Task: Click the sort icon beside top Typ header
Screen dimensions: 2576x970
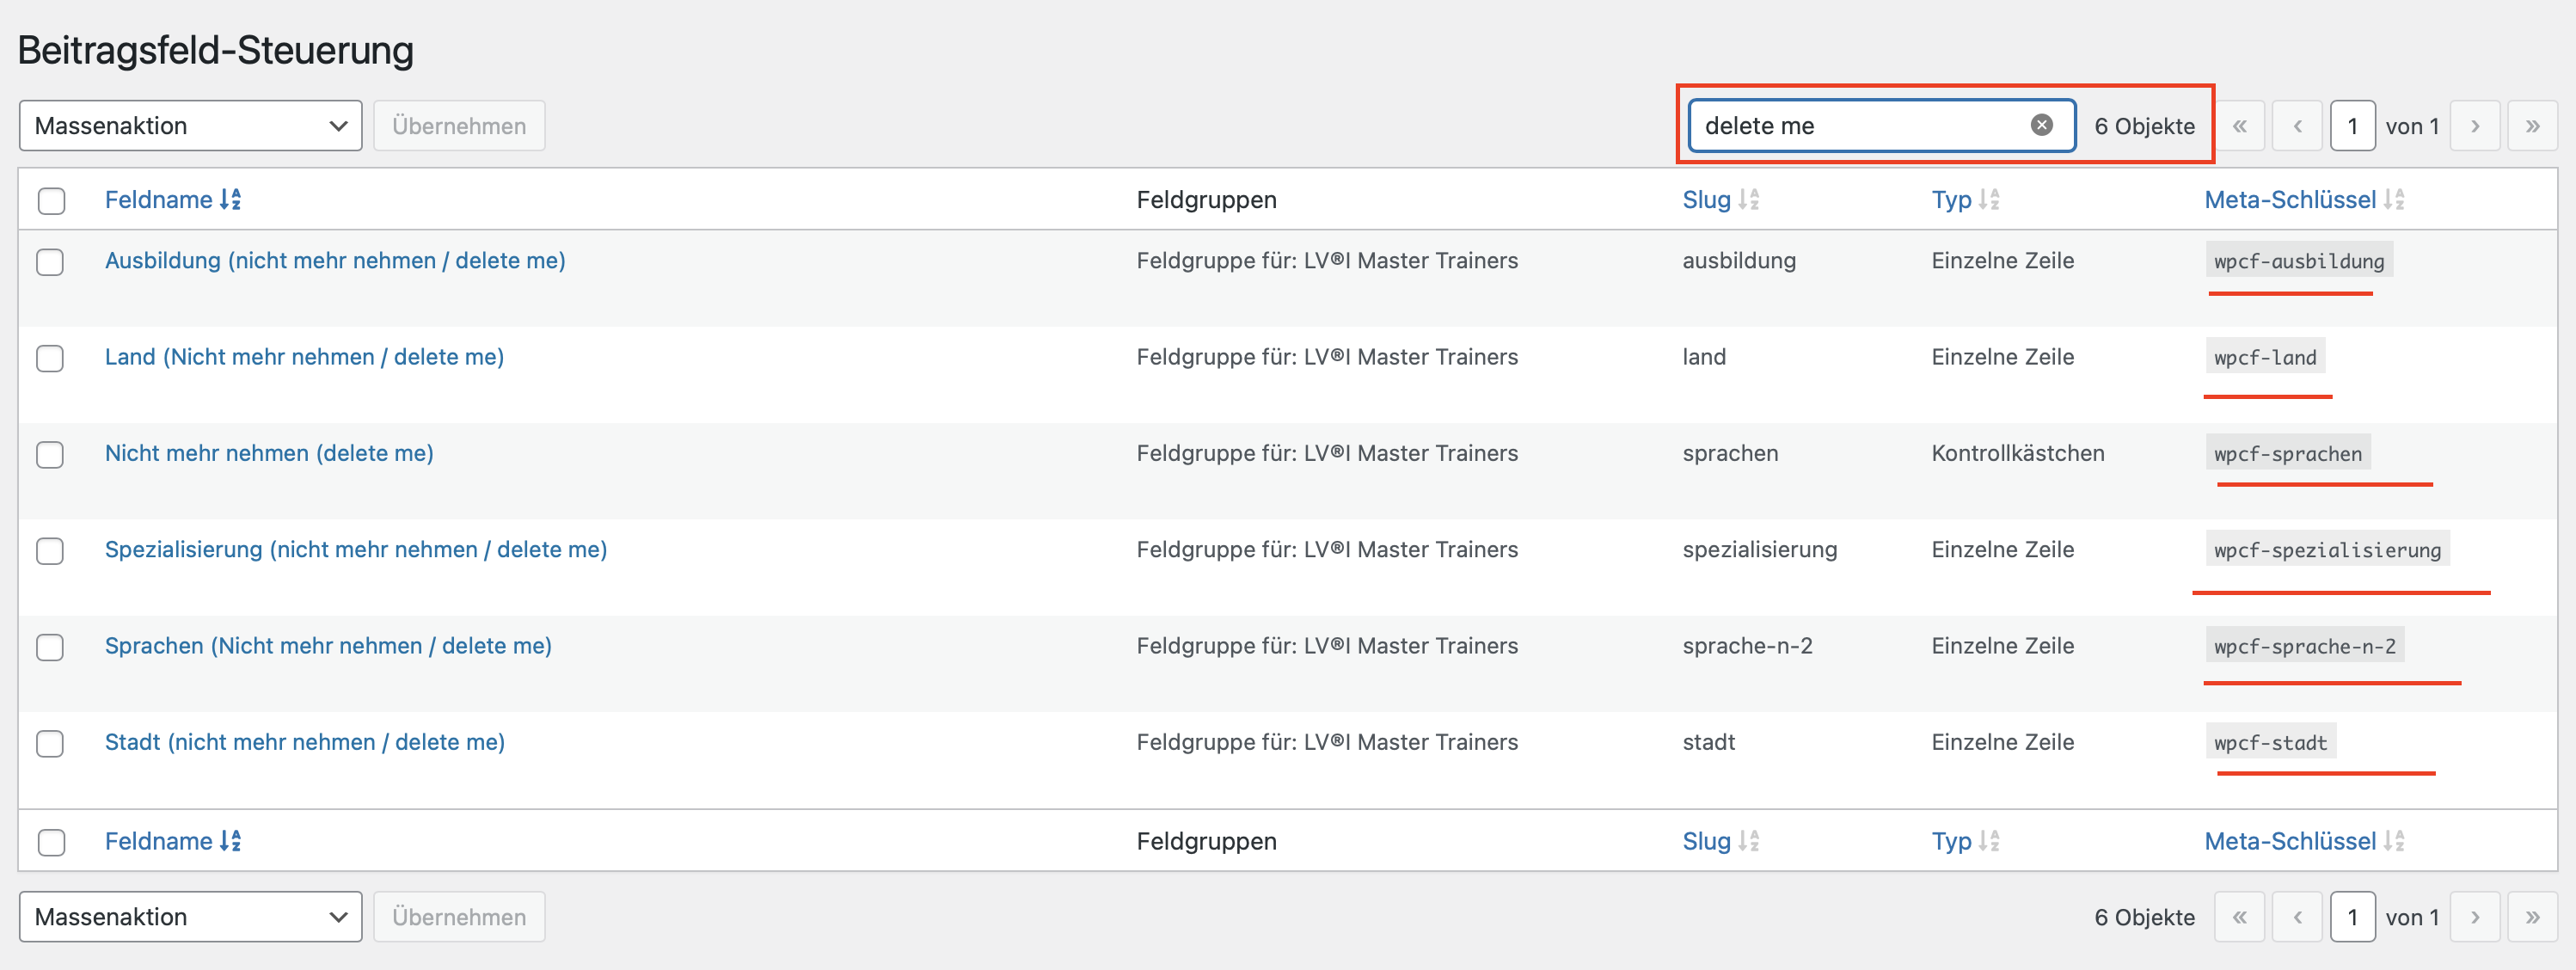Action: (1989, 200)
